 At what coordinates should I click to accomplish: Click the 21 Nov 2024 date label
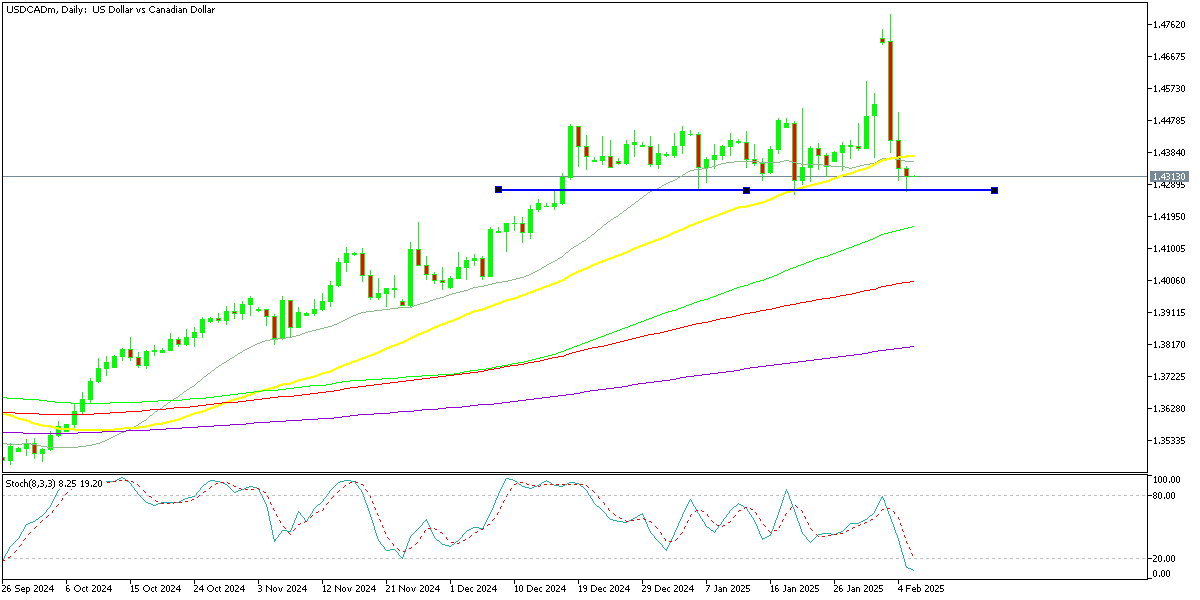pyautogui.click(x=412, y=589)
